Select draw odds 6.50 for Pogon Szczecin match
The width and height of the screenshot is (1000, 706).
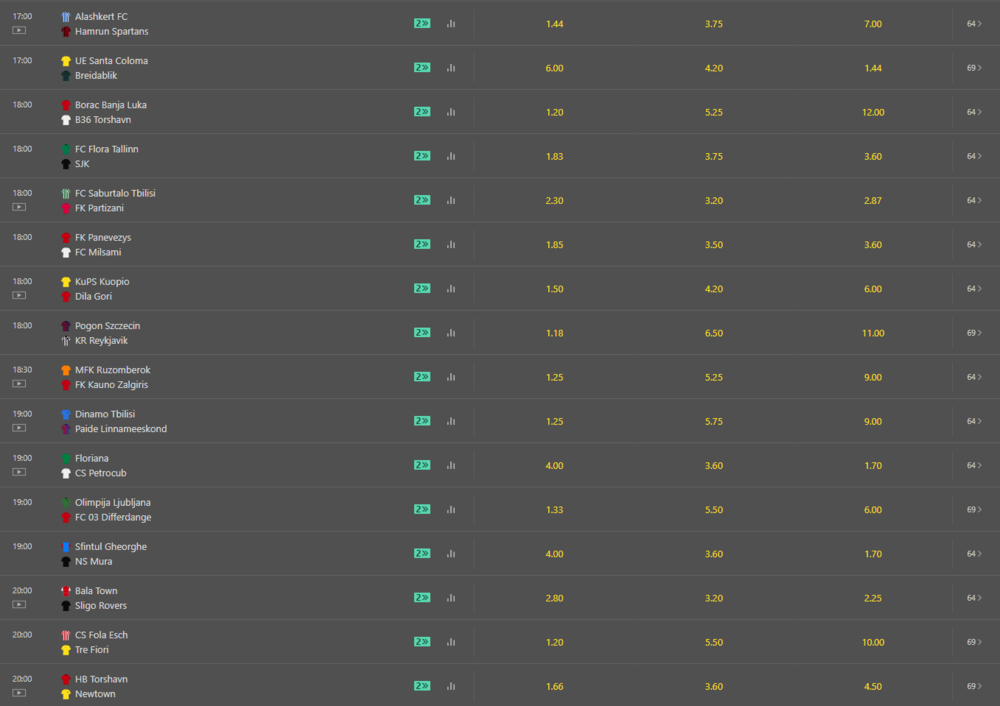coord(714,333)
